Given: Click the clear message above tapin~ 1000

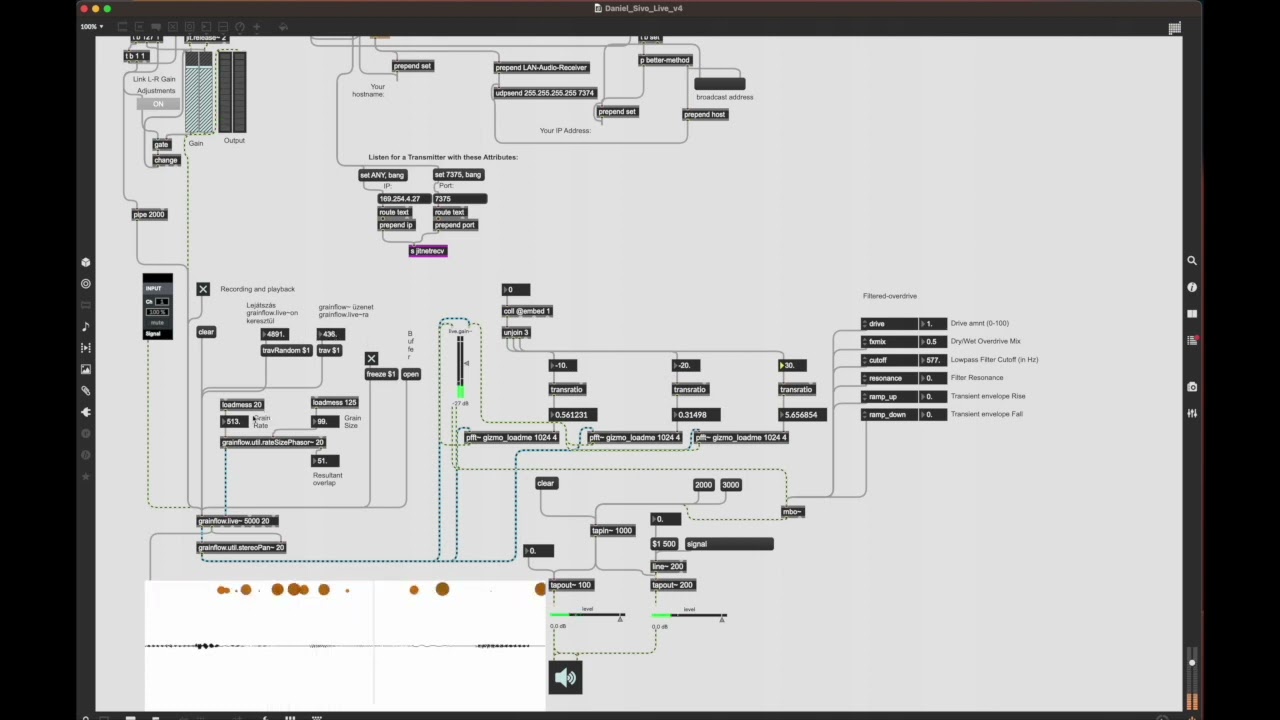Looking at the screenshot, I should tap(545, 483).
